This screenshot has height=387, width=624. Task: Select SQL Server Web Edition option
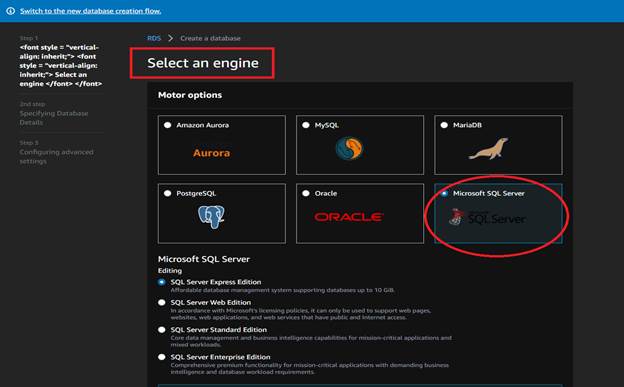(162, 303)
